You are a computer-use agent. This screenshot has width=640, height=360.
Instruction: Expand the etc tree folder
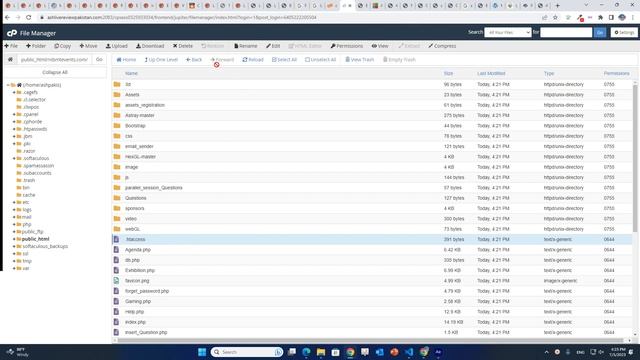[x=14, y=202]
